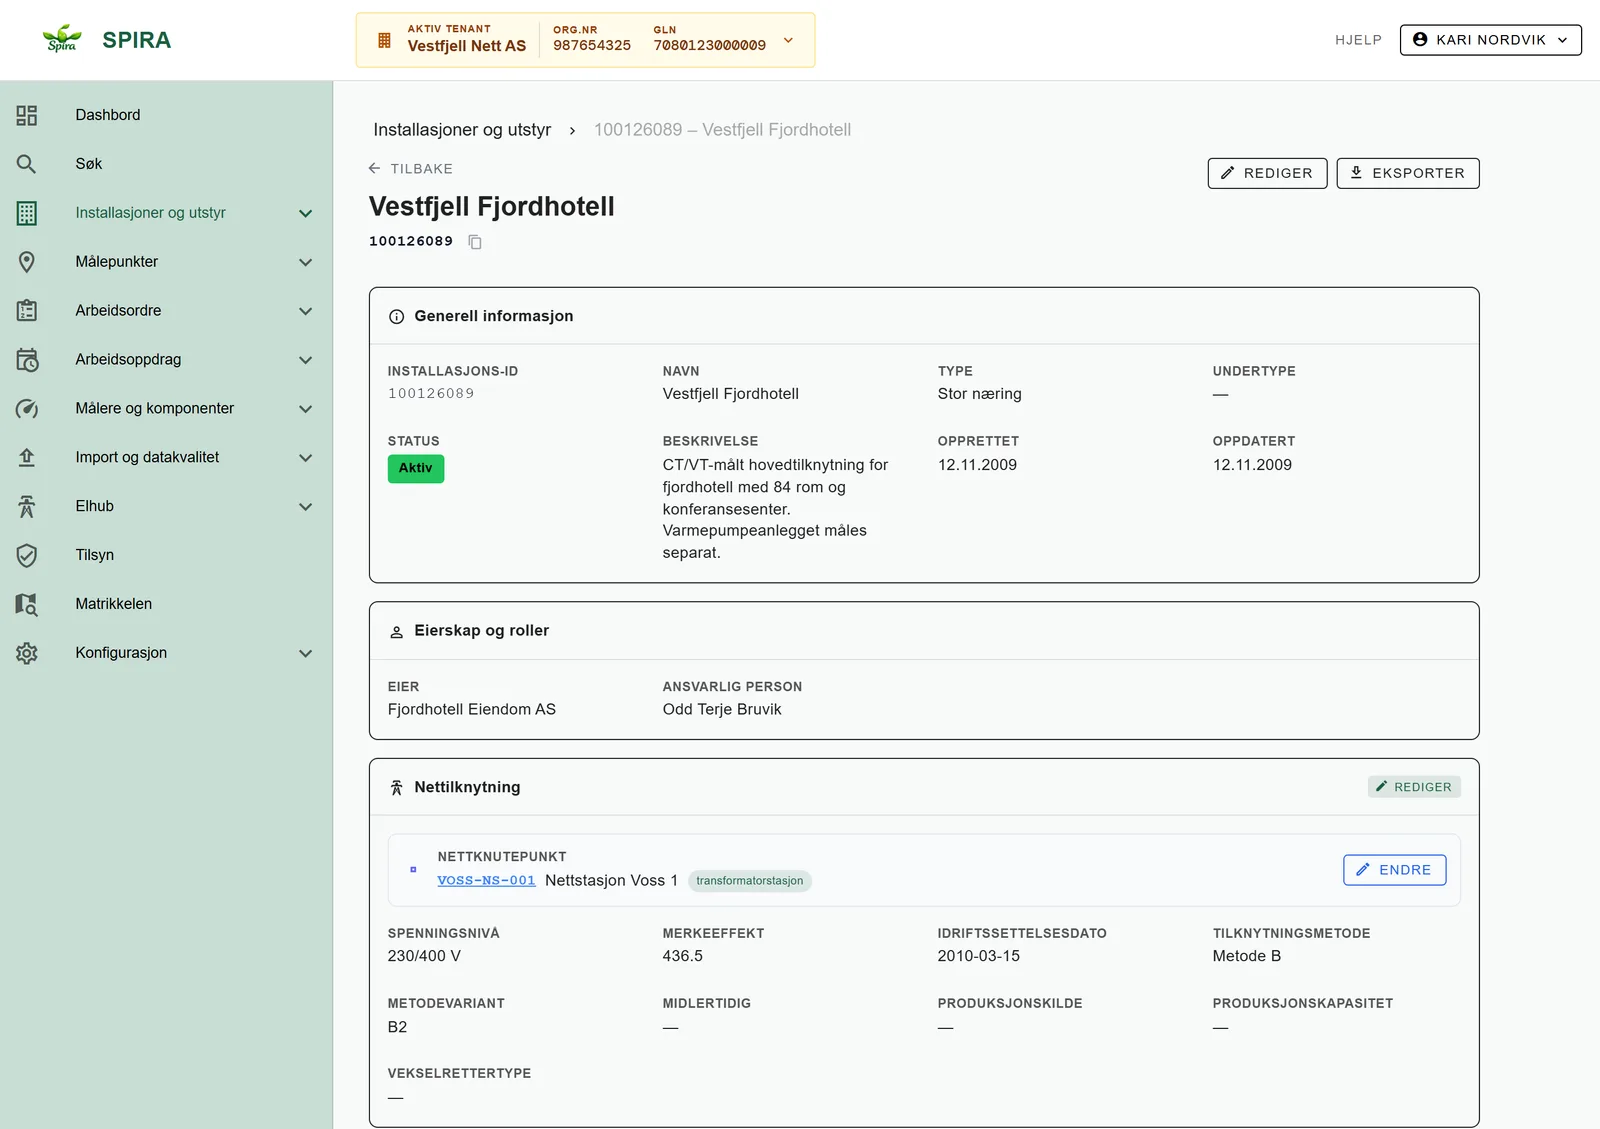Click the owner value Fjordhotell Eiendom AS
This screenshot has width=1600, height=1129.
pos(472,710)
